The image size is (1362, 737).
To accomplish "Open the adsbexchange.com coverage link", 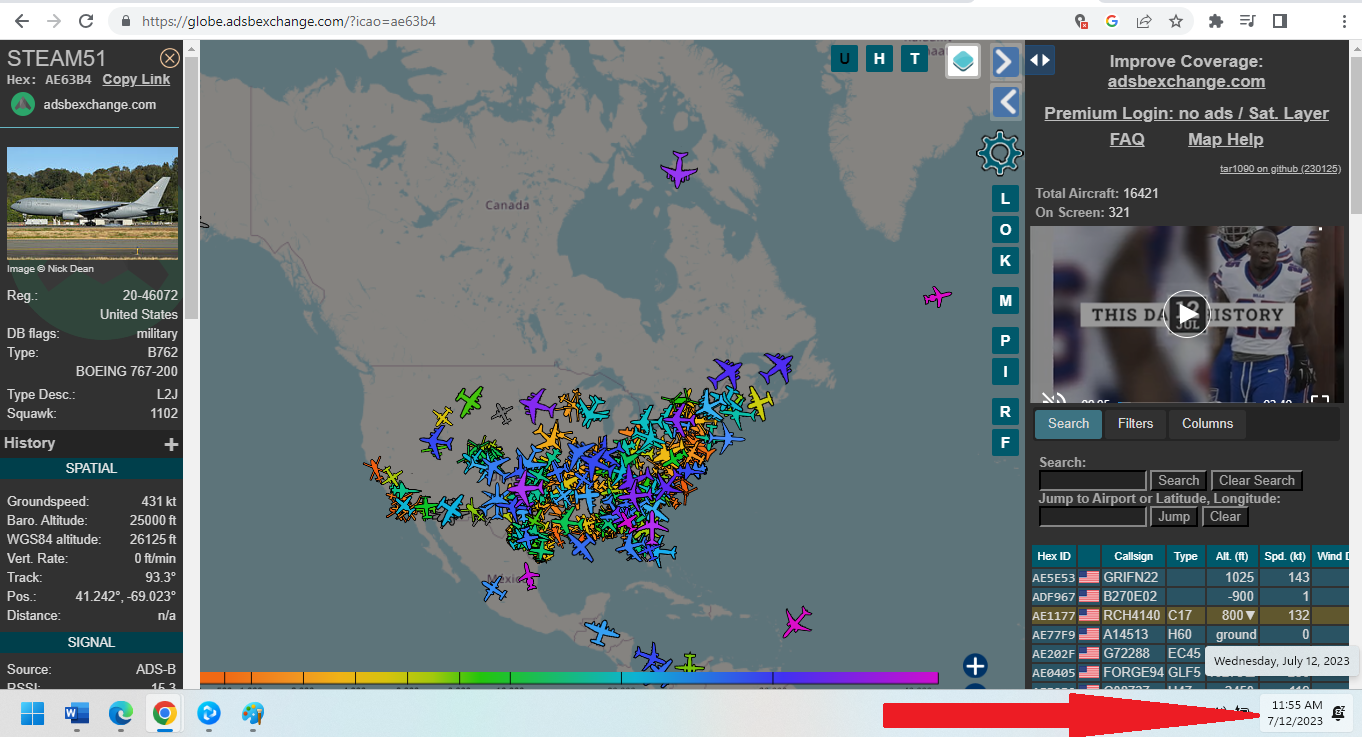I will pyautogui.click(x=1186, y=82).
